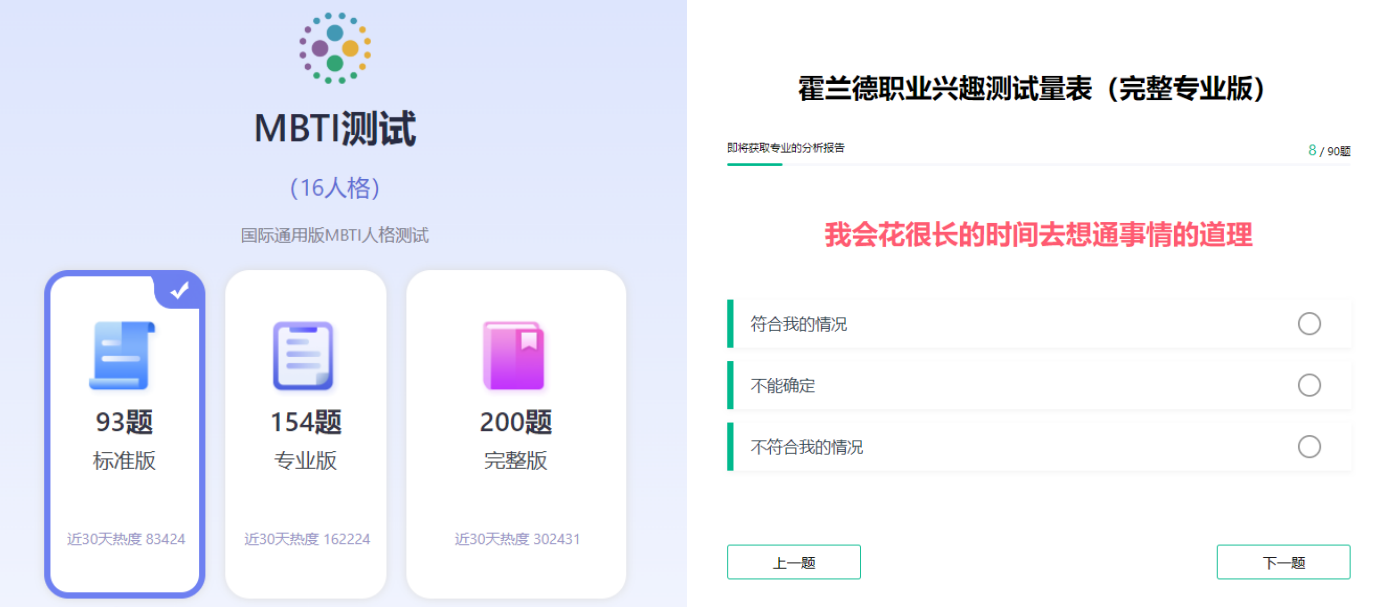Select the 93题 标准版 card
Image resolution: width=1396 pixels, height=607 pixels.
(125, 434)
